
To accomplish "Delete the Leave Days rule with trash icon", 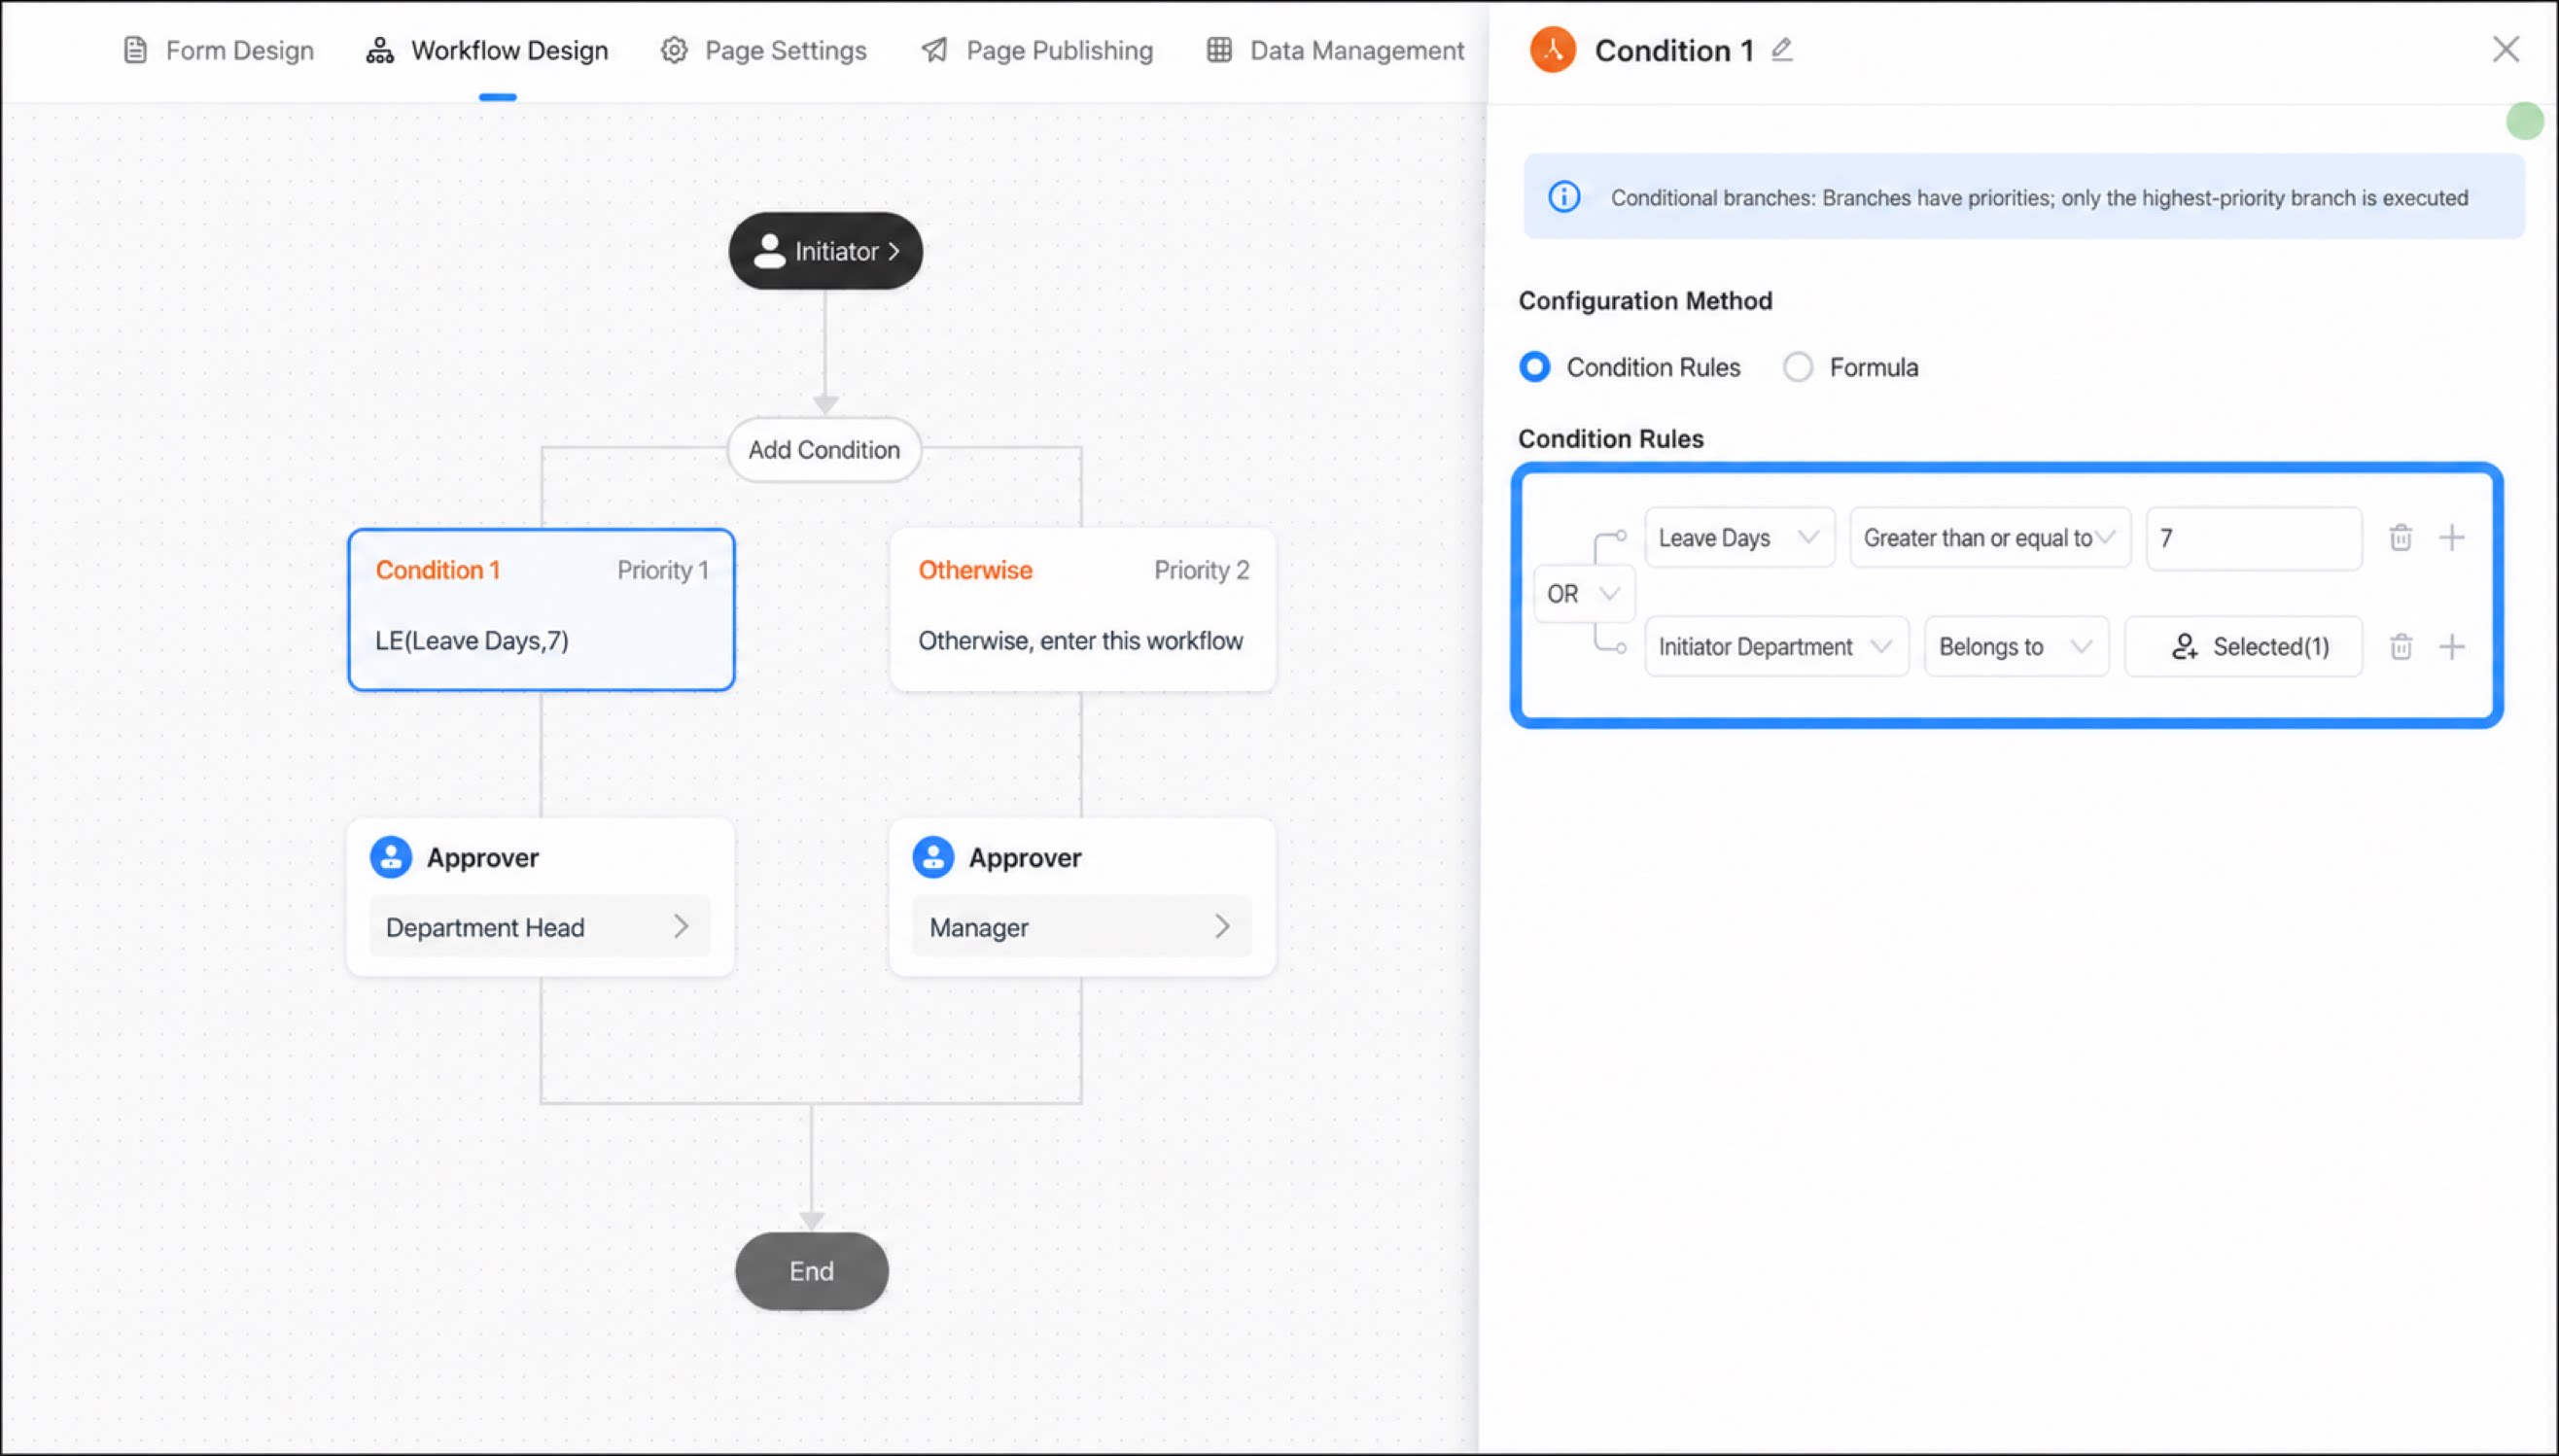I will tap(2400, 538).
